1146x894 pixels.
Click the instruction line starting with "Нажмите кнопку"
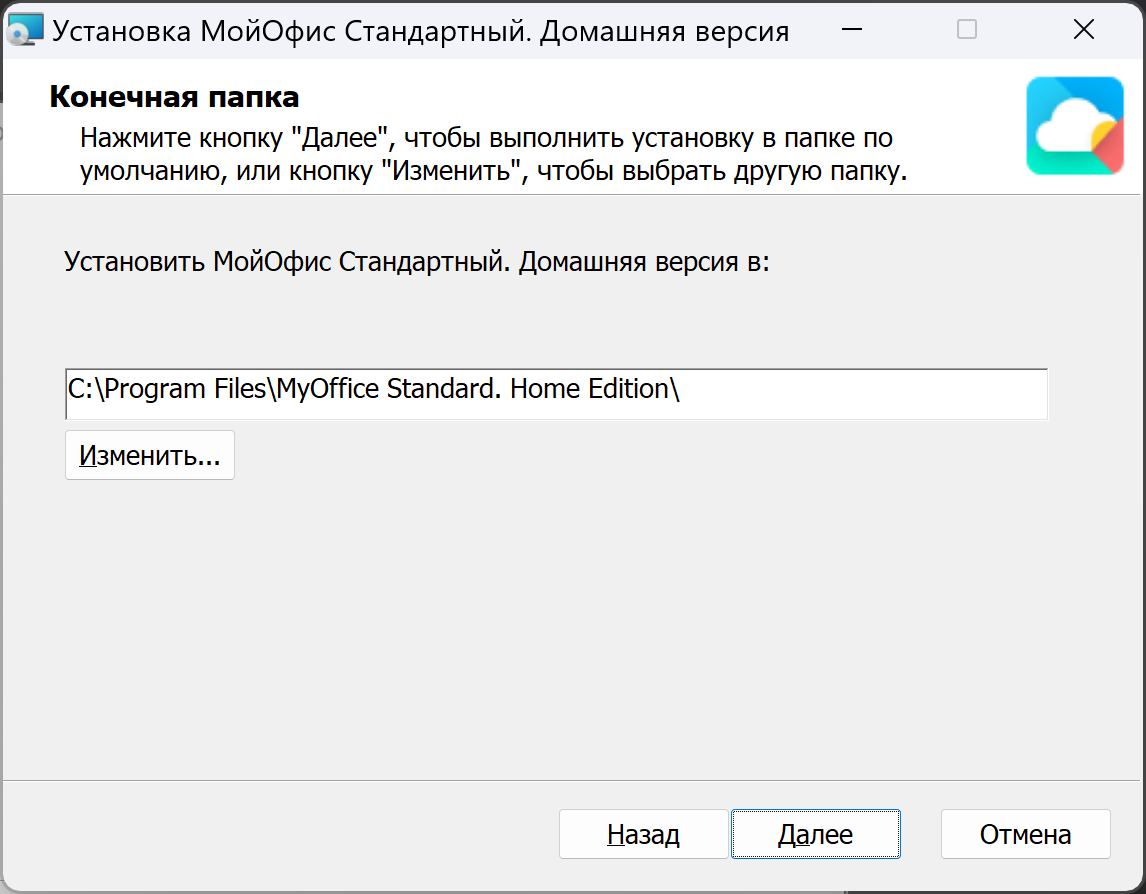[x=486, y=137]
